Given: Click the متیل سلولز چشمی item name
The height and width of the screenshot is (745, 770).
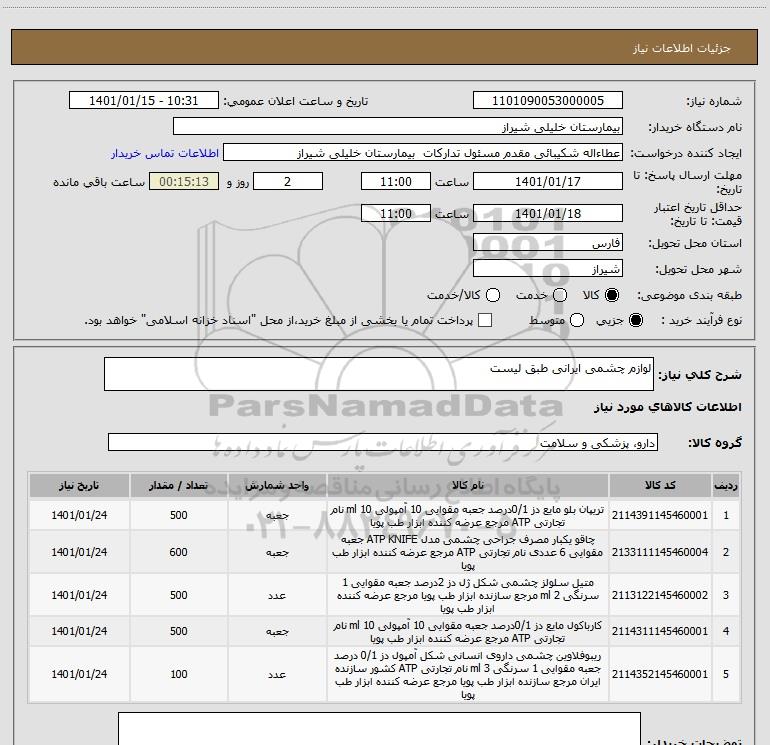Looking at the screenshot, I should pyautogui.click(x=468, y=595).
